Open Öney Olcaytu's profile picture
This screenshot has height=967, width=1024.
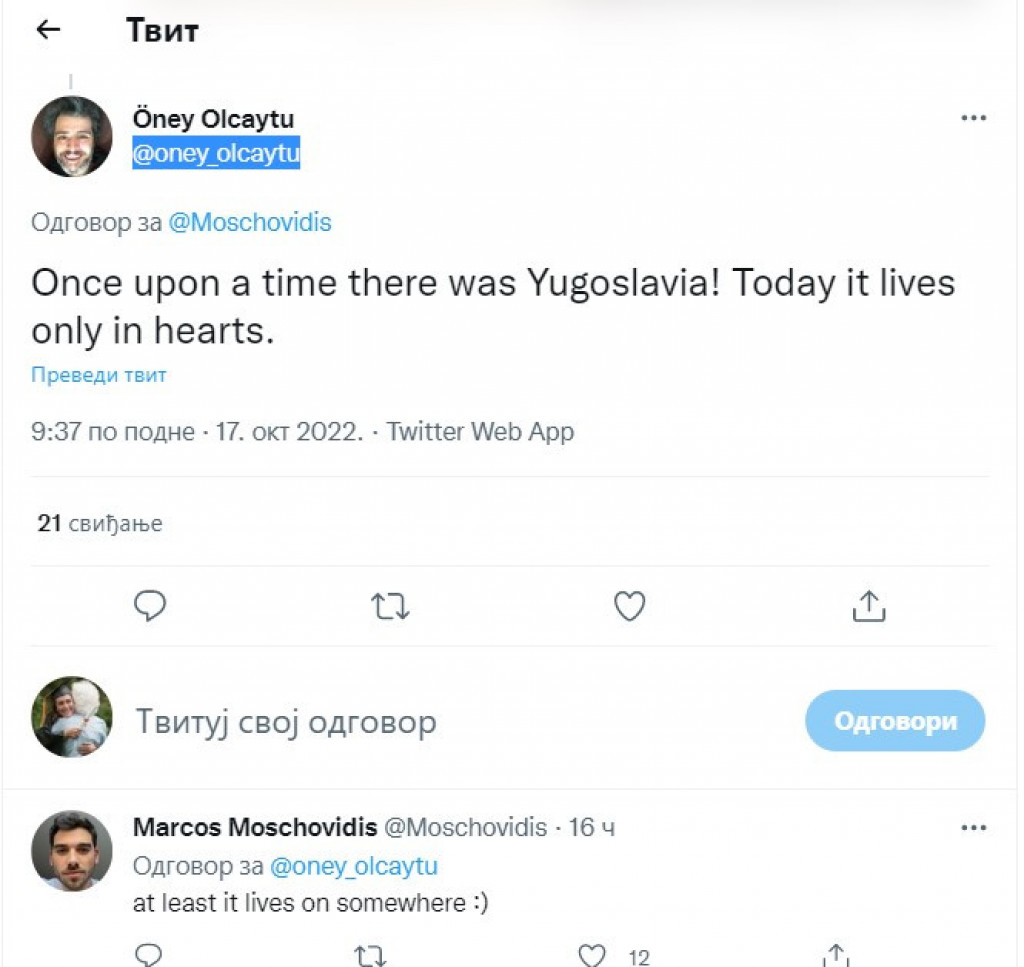(x=72, y=137)
